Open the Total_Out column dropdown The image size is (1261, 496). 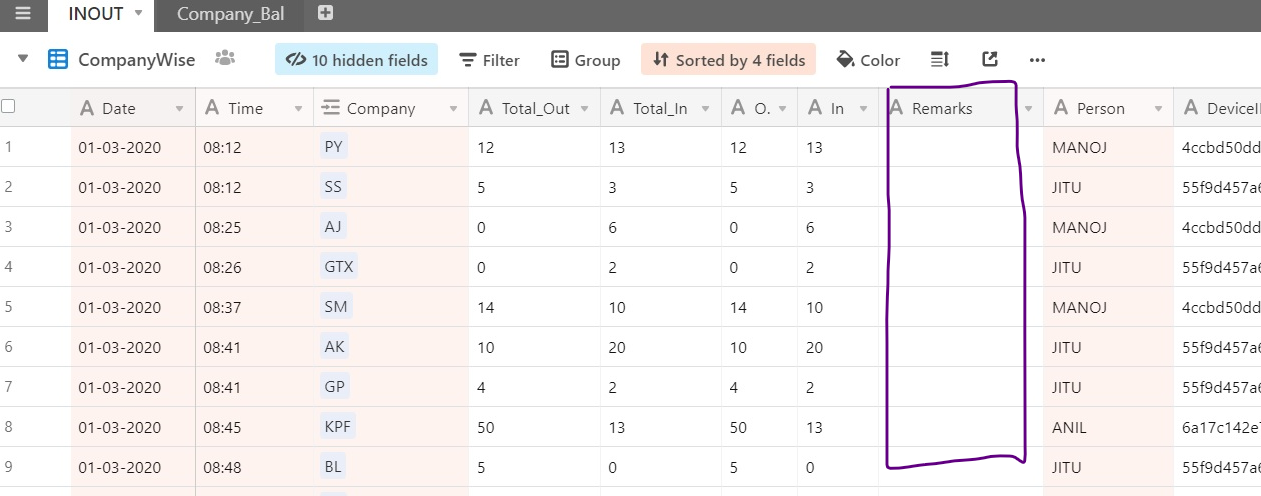(585, 108)
